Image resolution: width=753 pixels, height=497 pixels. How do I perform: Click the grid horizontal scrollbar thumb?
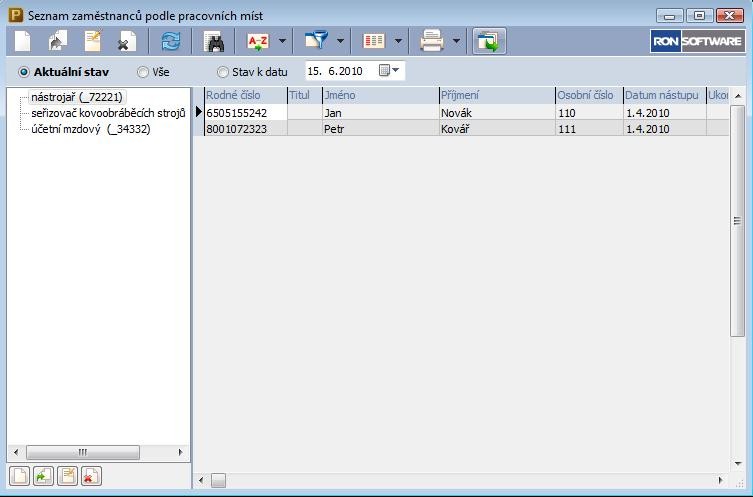[x=219, y=480]
